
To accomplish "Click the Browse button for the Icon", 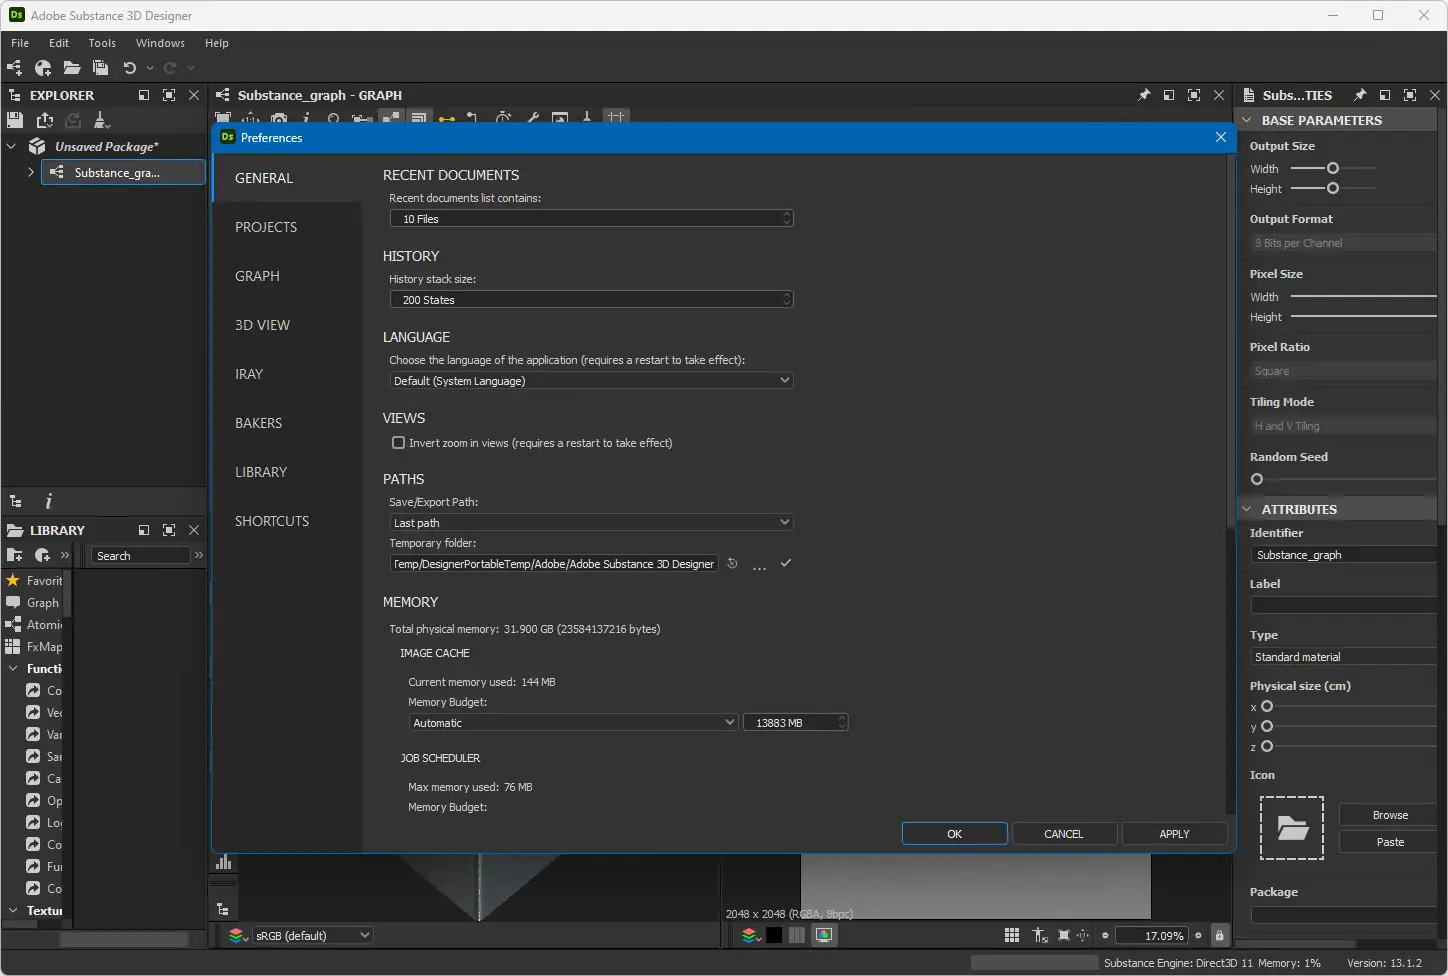I will (1388, 815).
